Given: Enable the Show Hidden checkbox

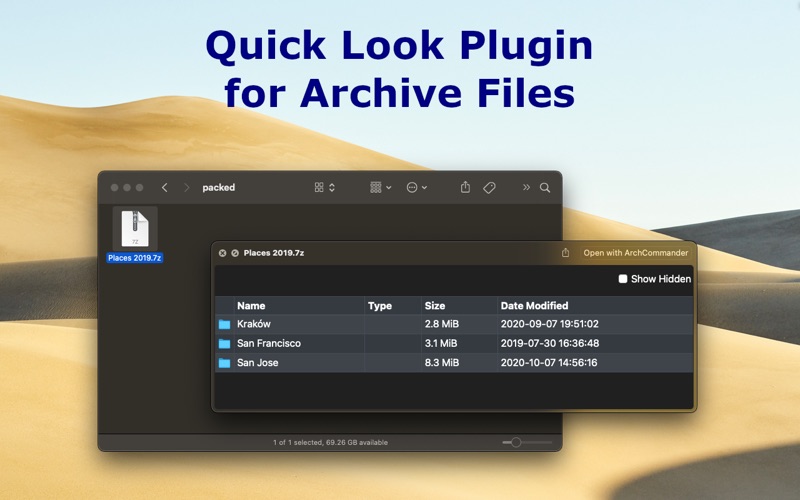Looking at the screenshot, I should coord(622,279).
